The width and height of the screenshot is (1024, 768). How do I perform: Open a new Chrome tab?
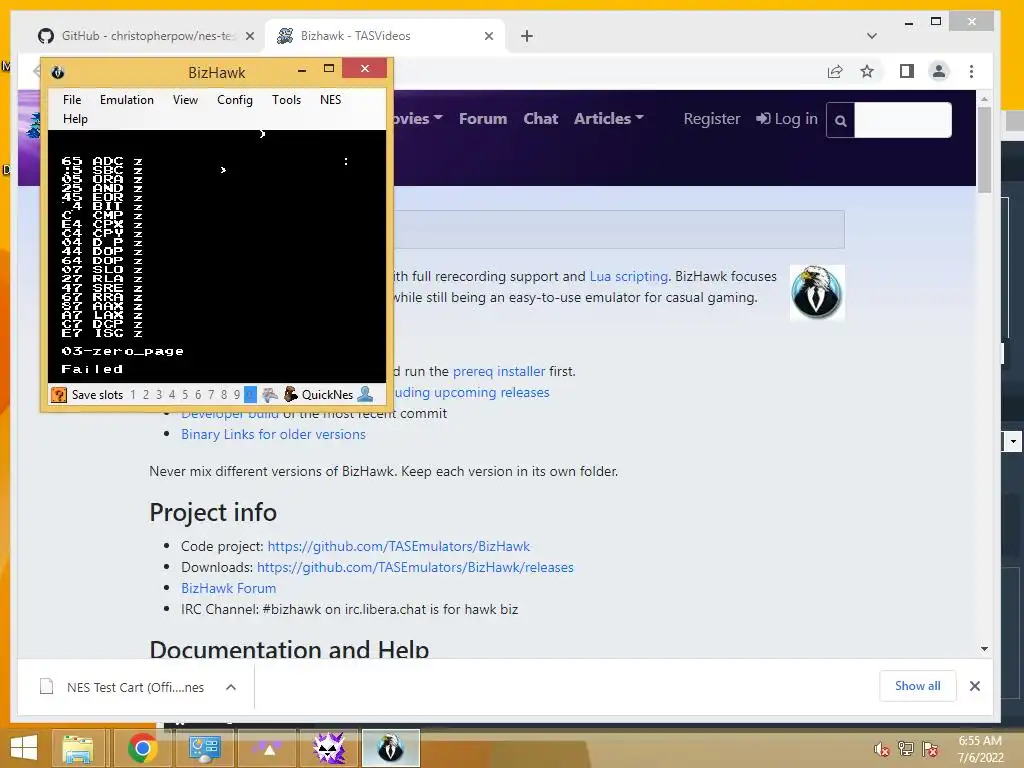527,36
